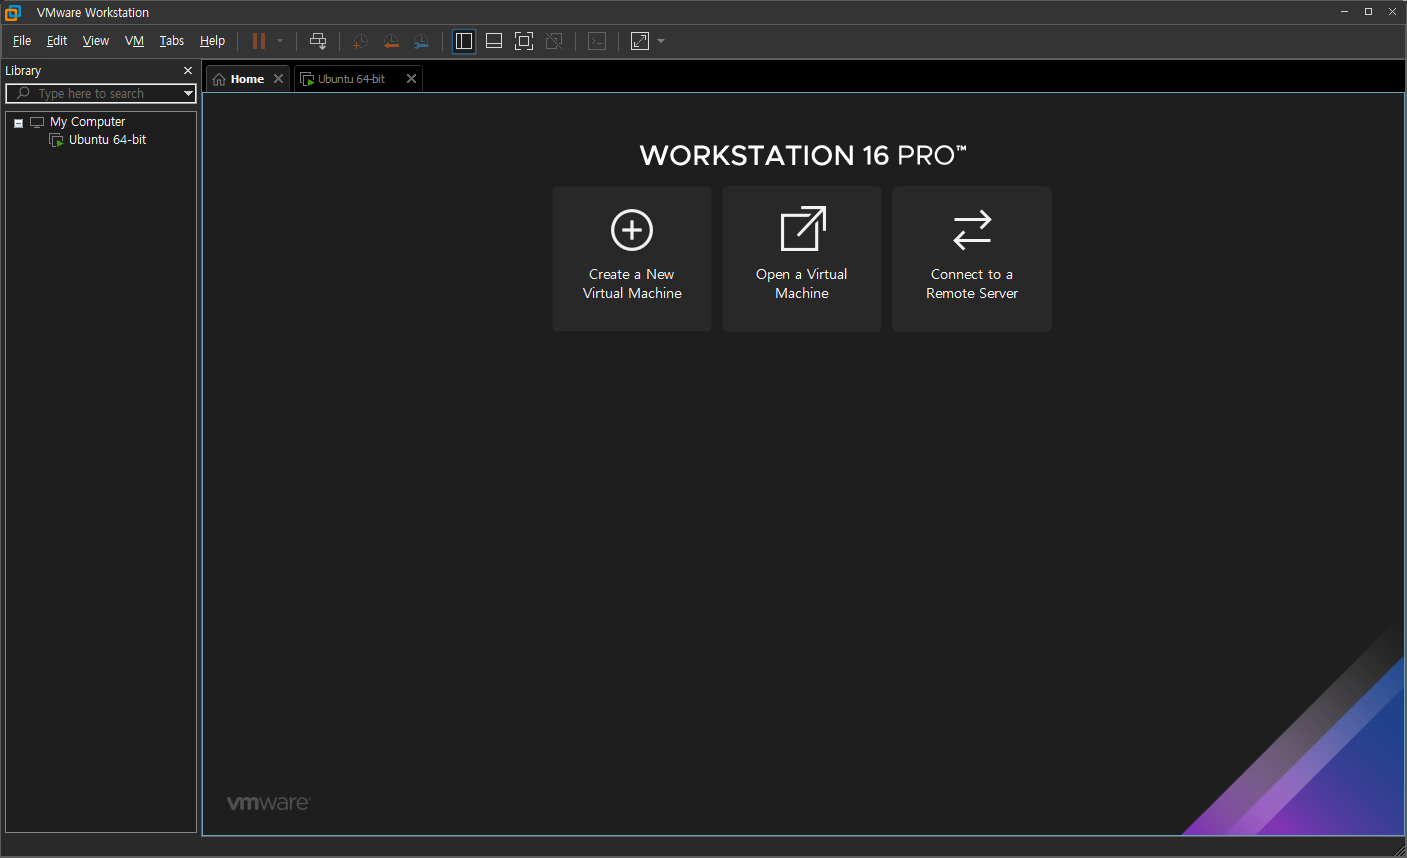The width and height of the screenshot is (1407, 858).
Task: Click Connect to a Remote Server tile
Action: coord(972,258)
